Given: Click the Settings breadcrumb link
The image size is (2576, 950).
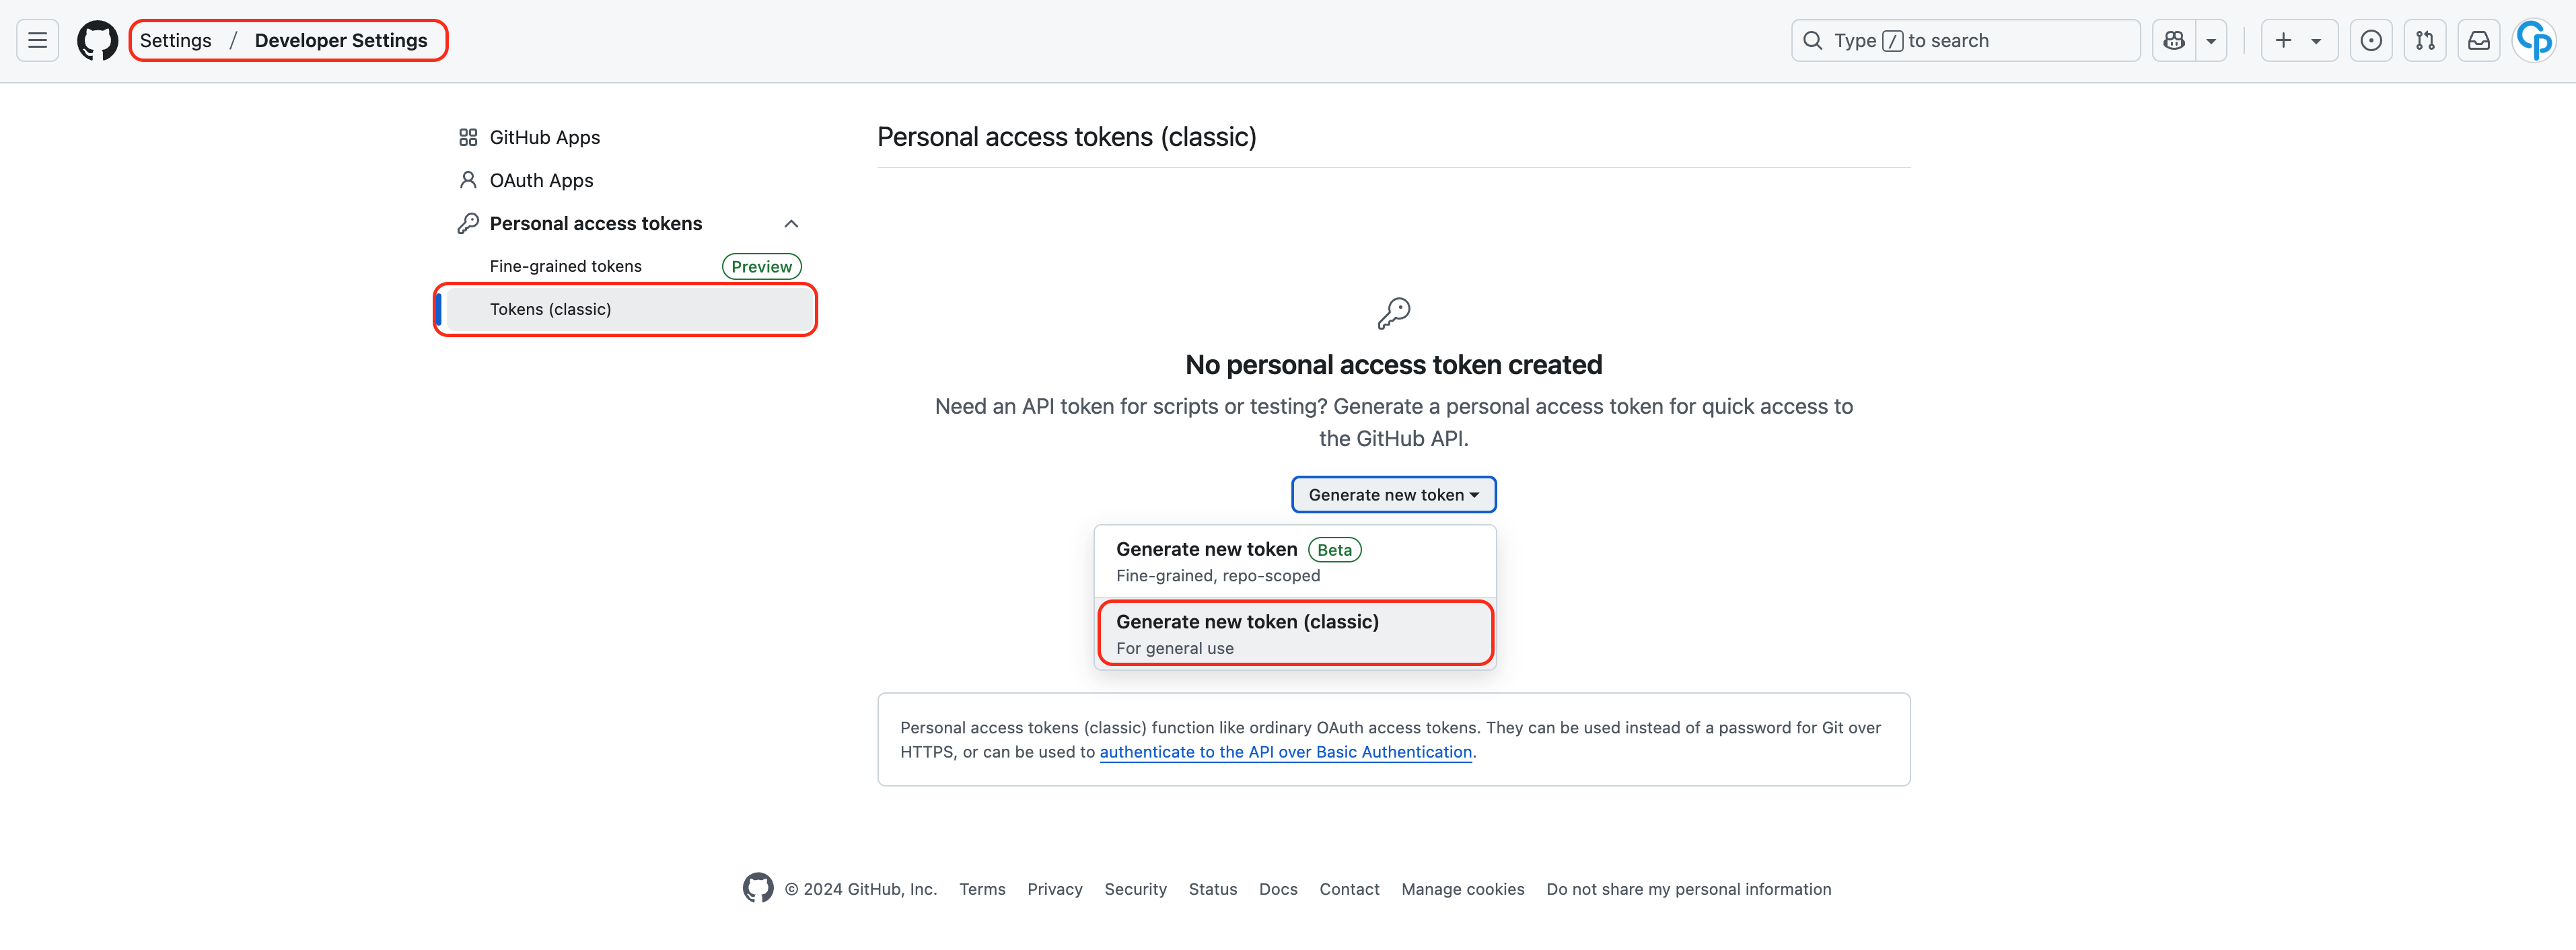Looking at the screenshot, I should click(176, 40).
